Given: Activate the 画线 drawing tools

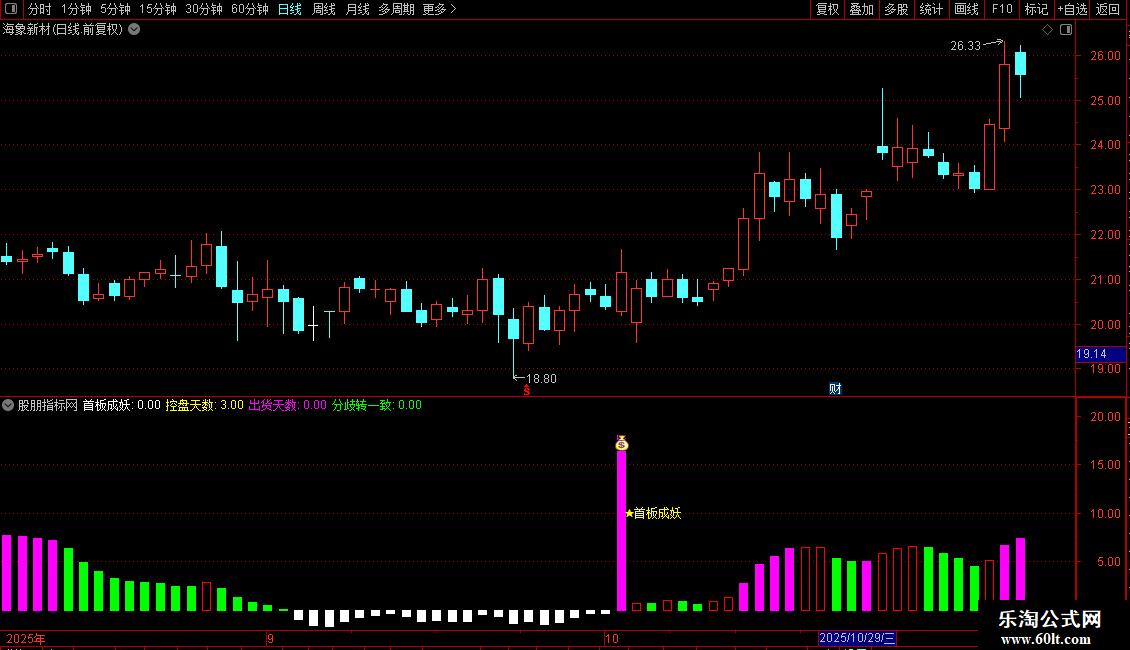Looking at the screenshot, I should 966,9.
